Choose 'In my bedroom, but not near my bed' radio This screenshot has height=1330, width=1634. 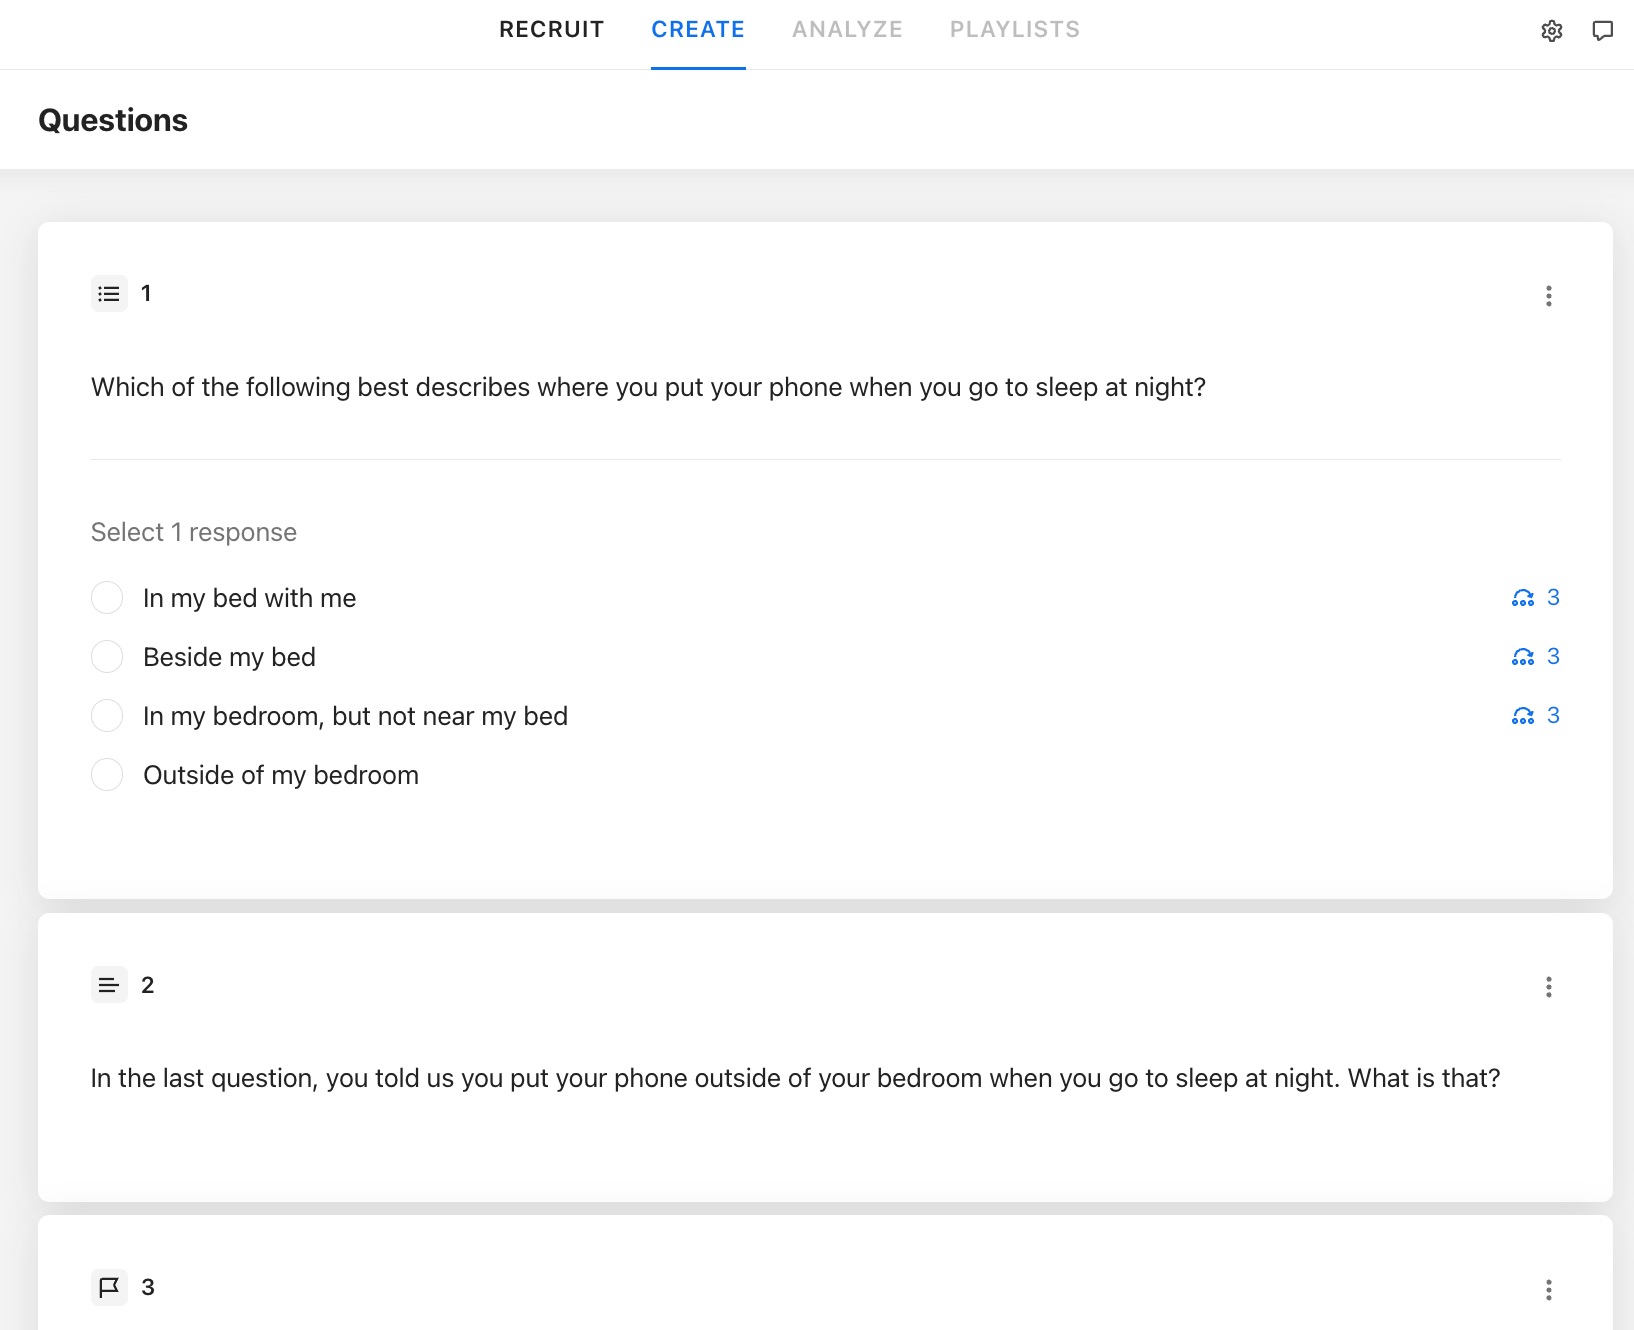point(107,716)
